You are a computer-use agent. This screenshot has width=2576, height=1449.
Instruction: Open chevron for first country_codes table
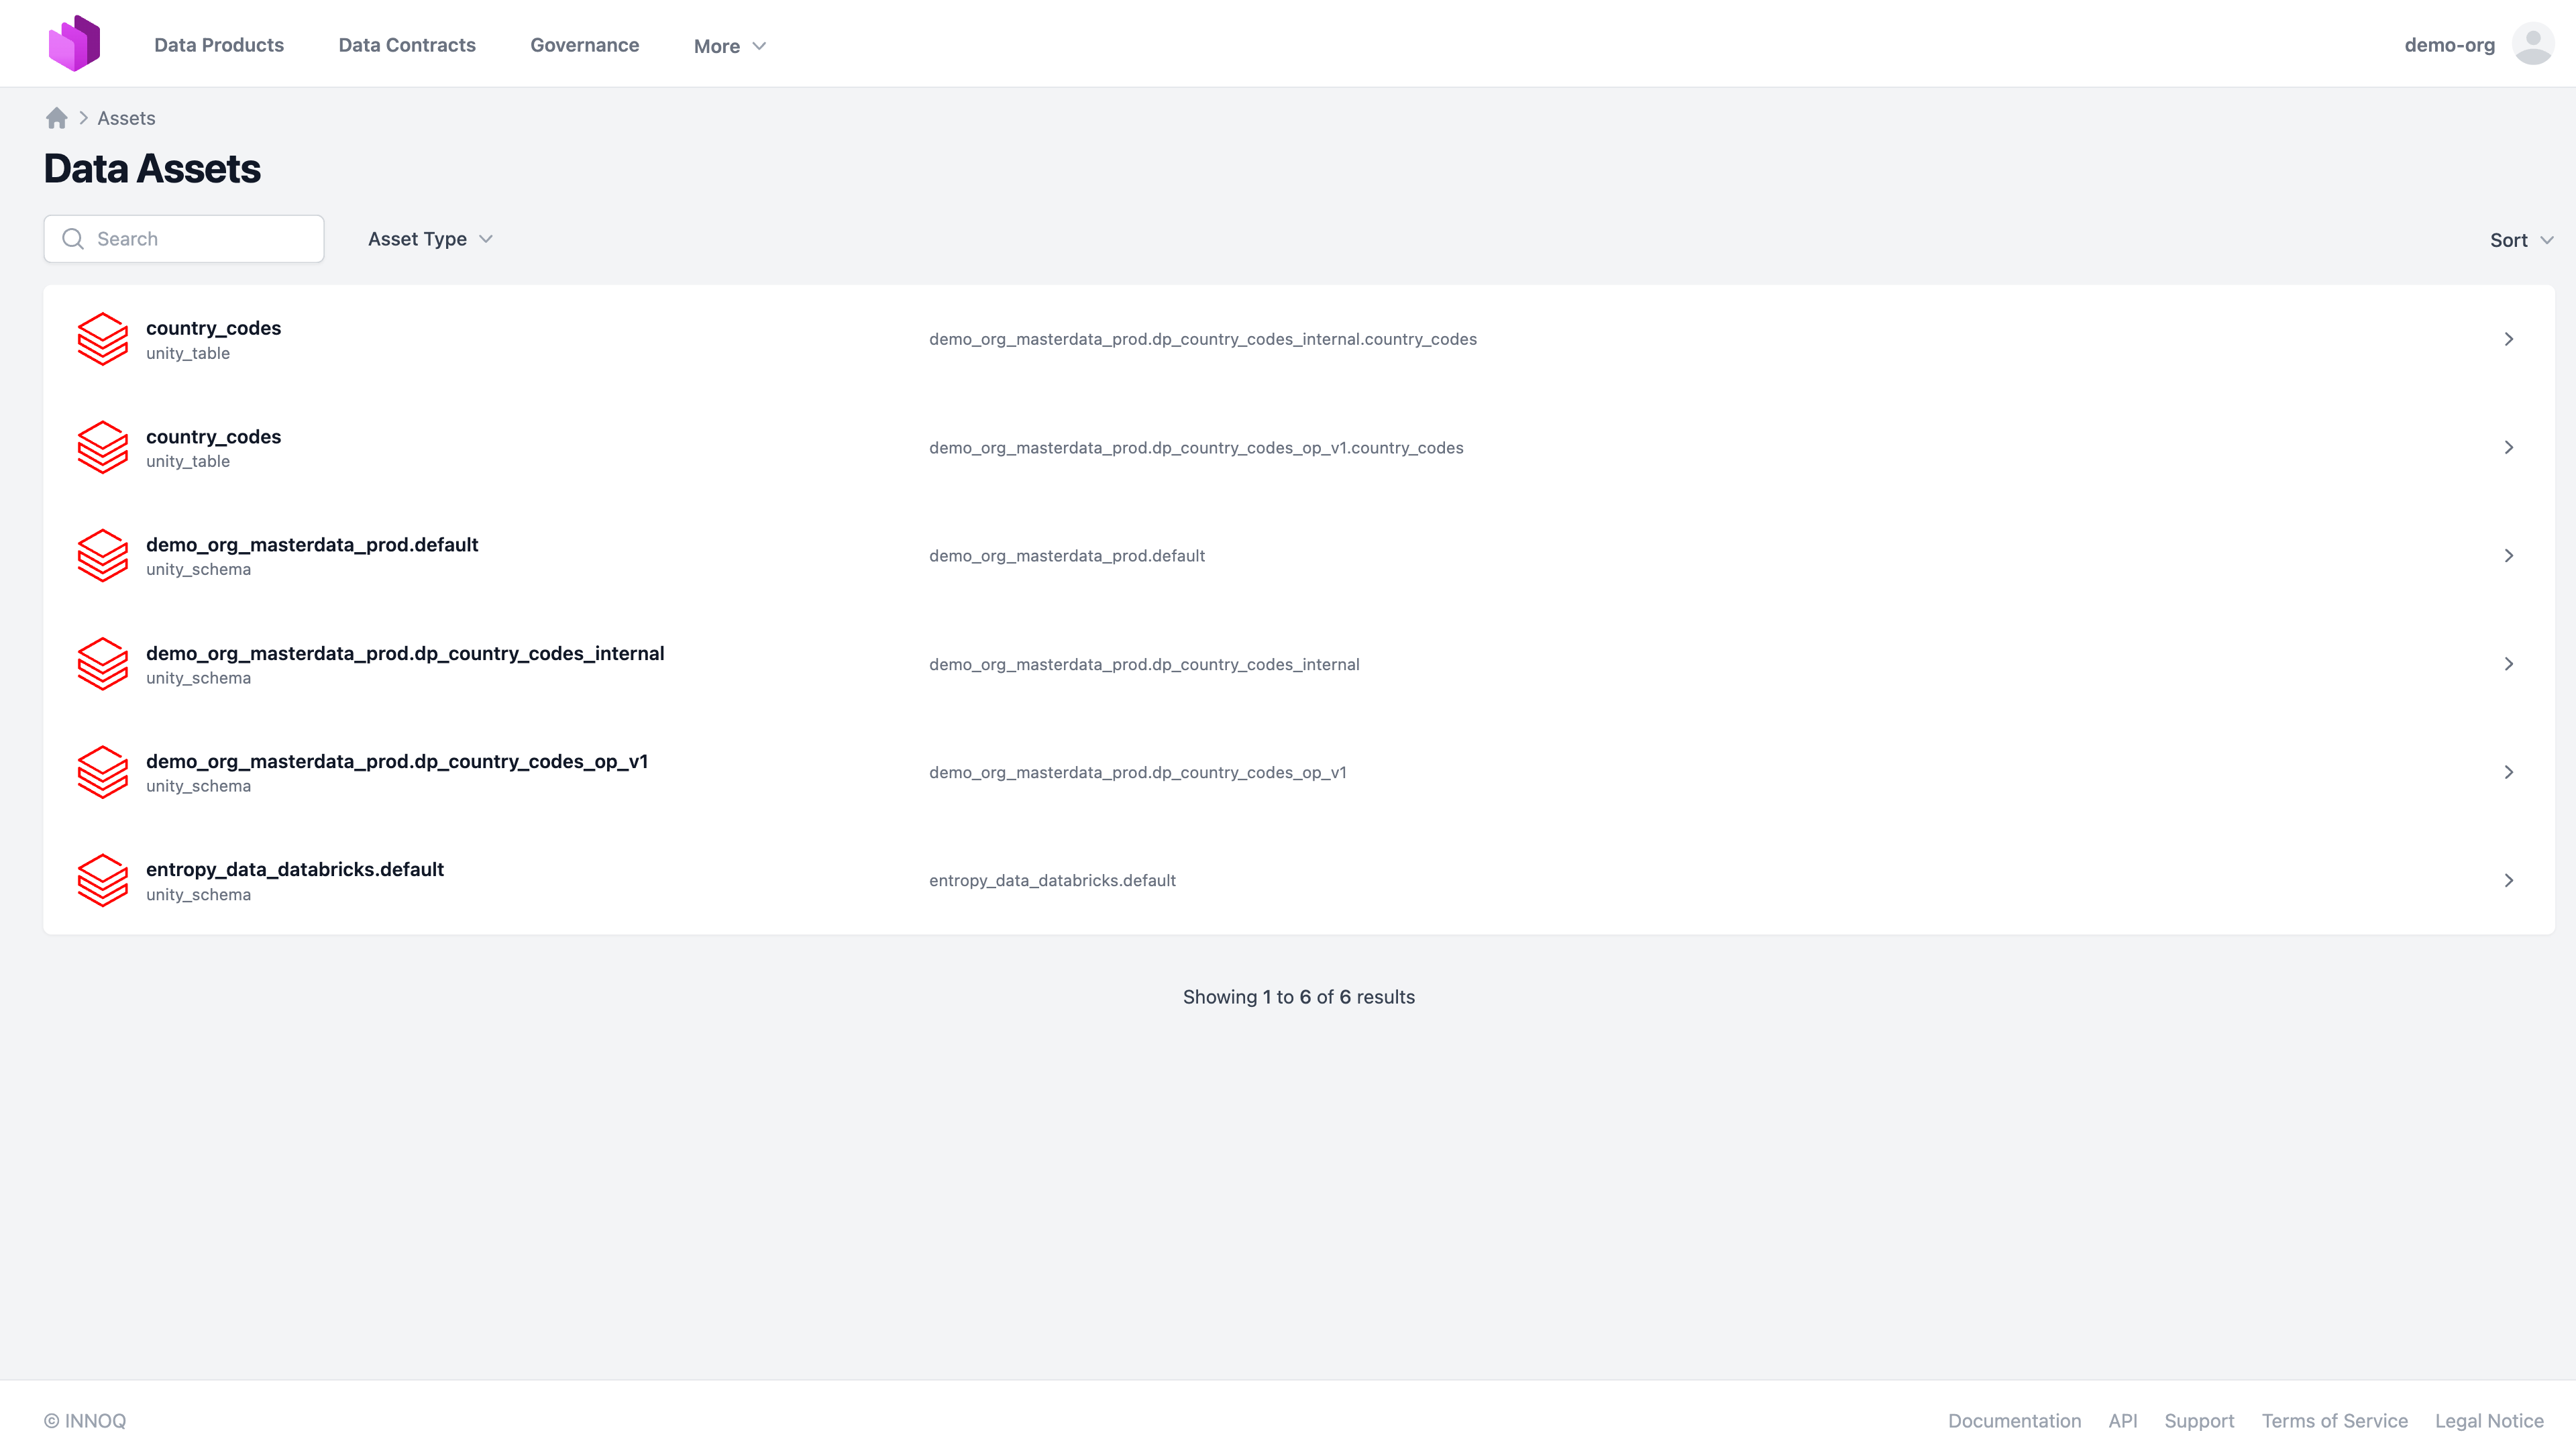2508,339
